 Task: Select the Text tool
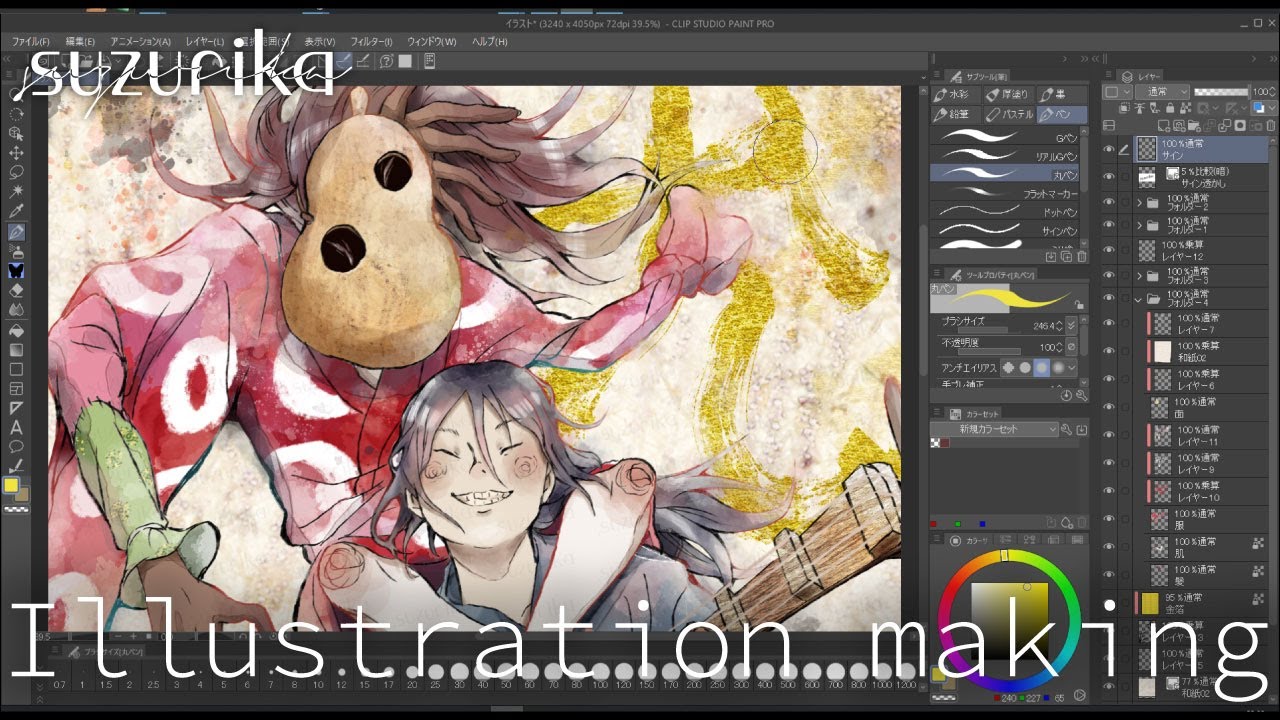[16, 428]
